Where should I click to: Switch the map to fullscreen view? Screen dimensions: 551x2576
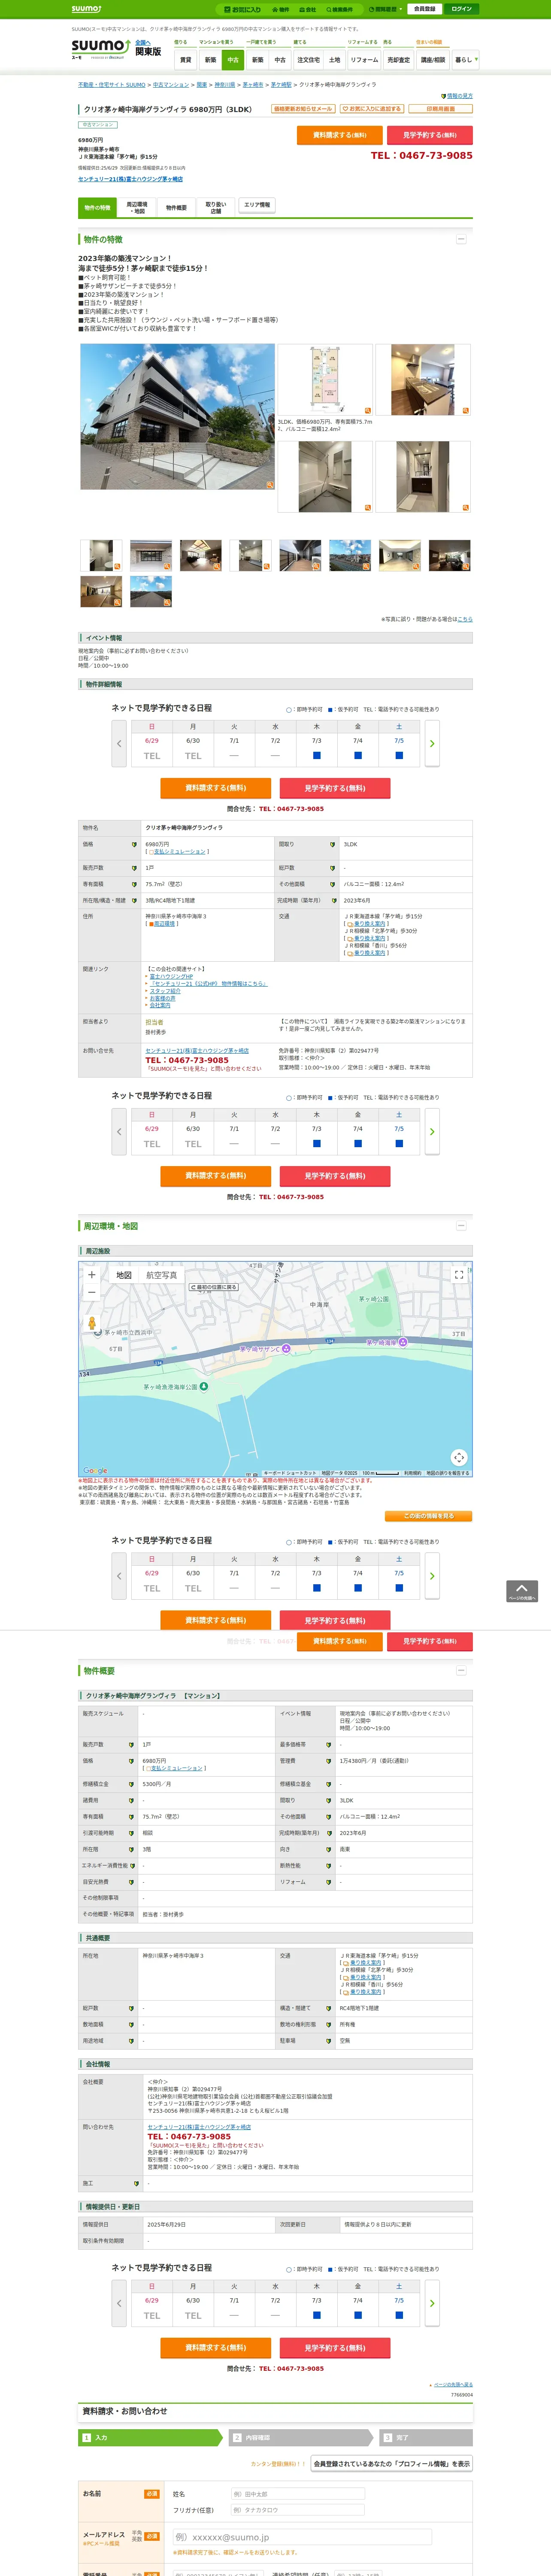(459, 1275)
